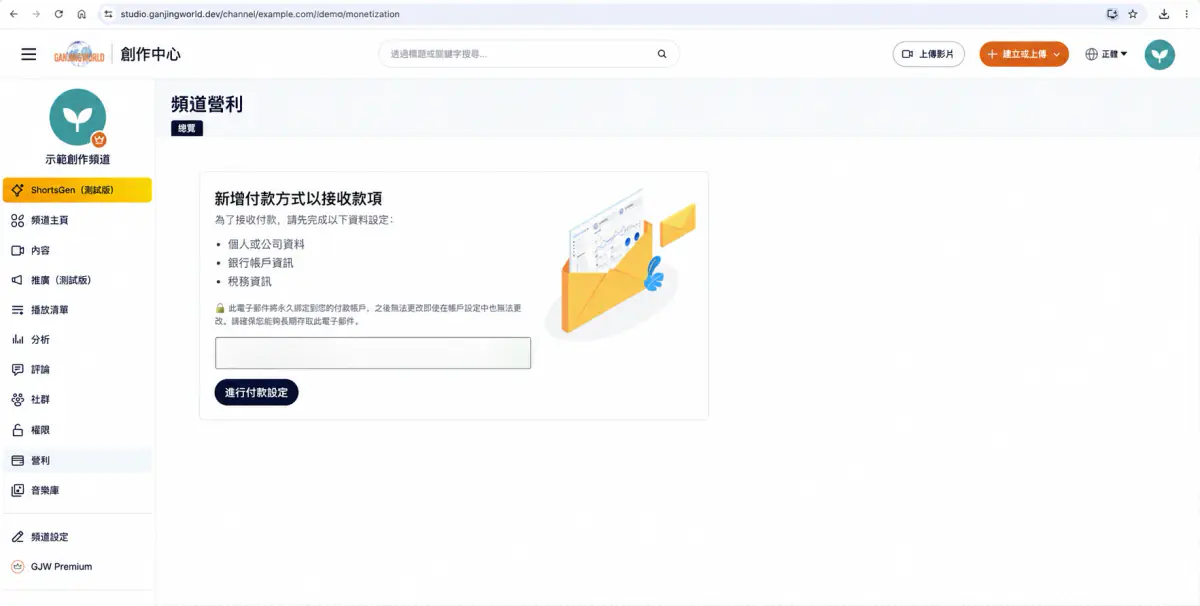The image size is (1200, 606).
Task: Open 播放清單 in sidebar
Action: [77, 310]
